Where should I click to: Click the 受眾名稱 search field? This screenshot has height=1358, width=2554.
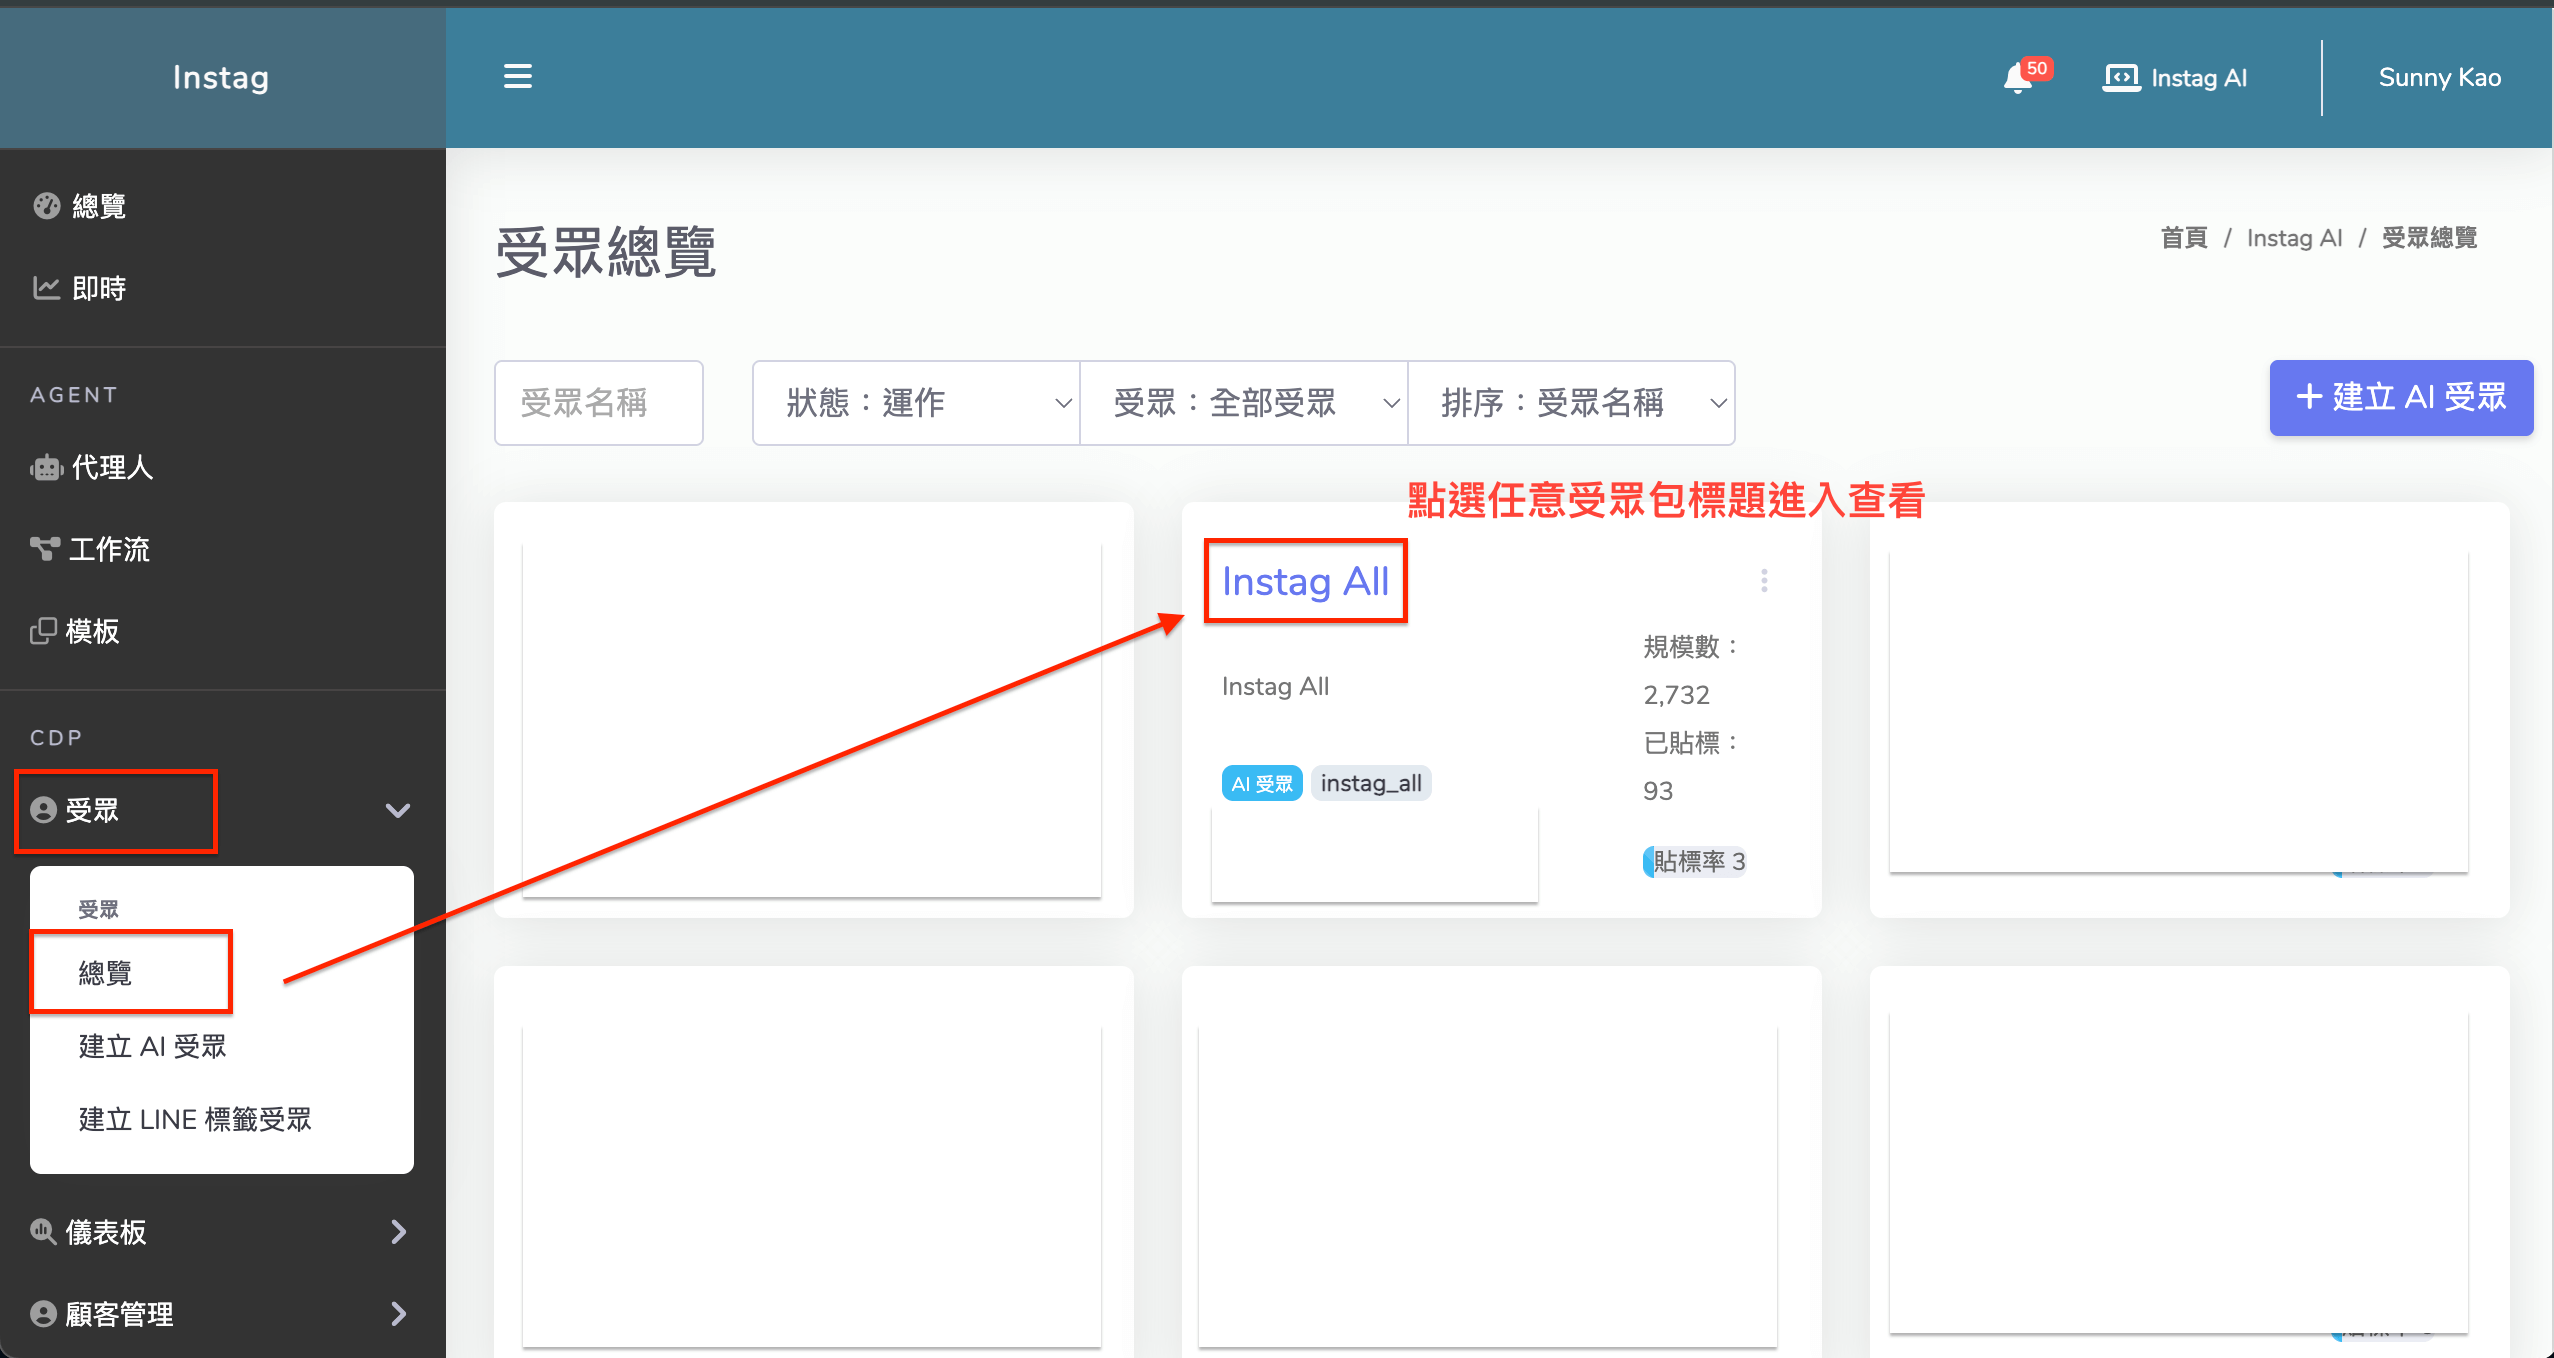(x=598, y=403)
